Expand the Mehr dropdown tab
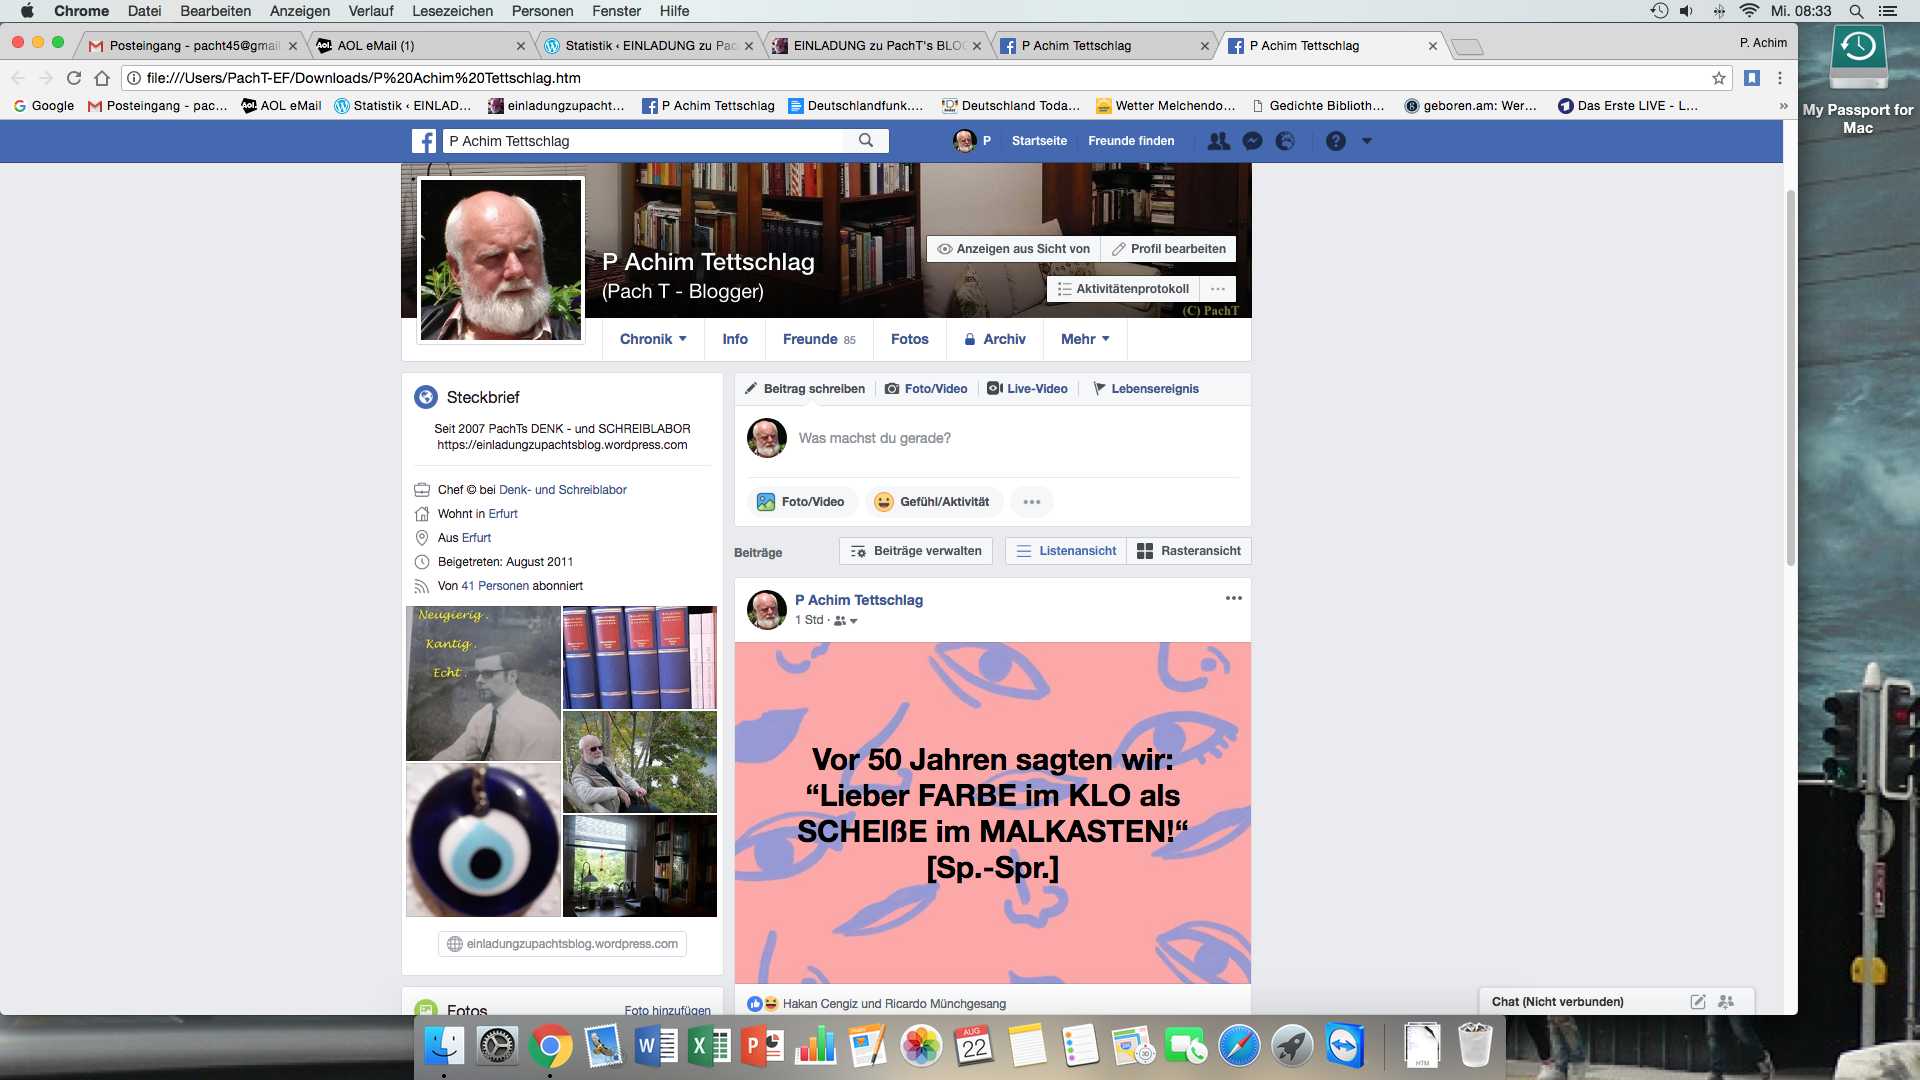The width and height of the screenshot is (1920, 1080). (1085, 339)
